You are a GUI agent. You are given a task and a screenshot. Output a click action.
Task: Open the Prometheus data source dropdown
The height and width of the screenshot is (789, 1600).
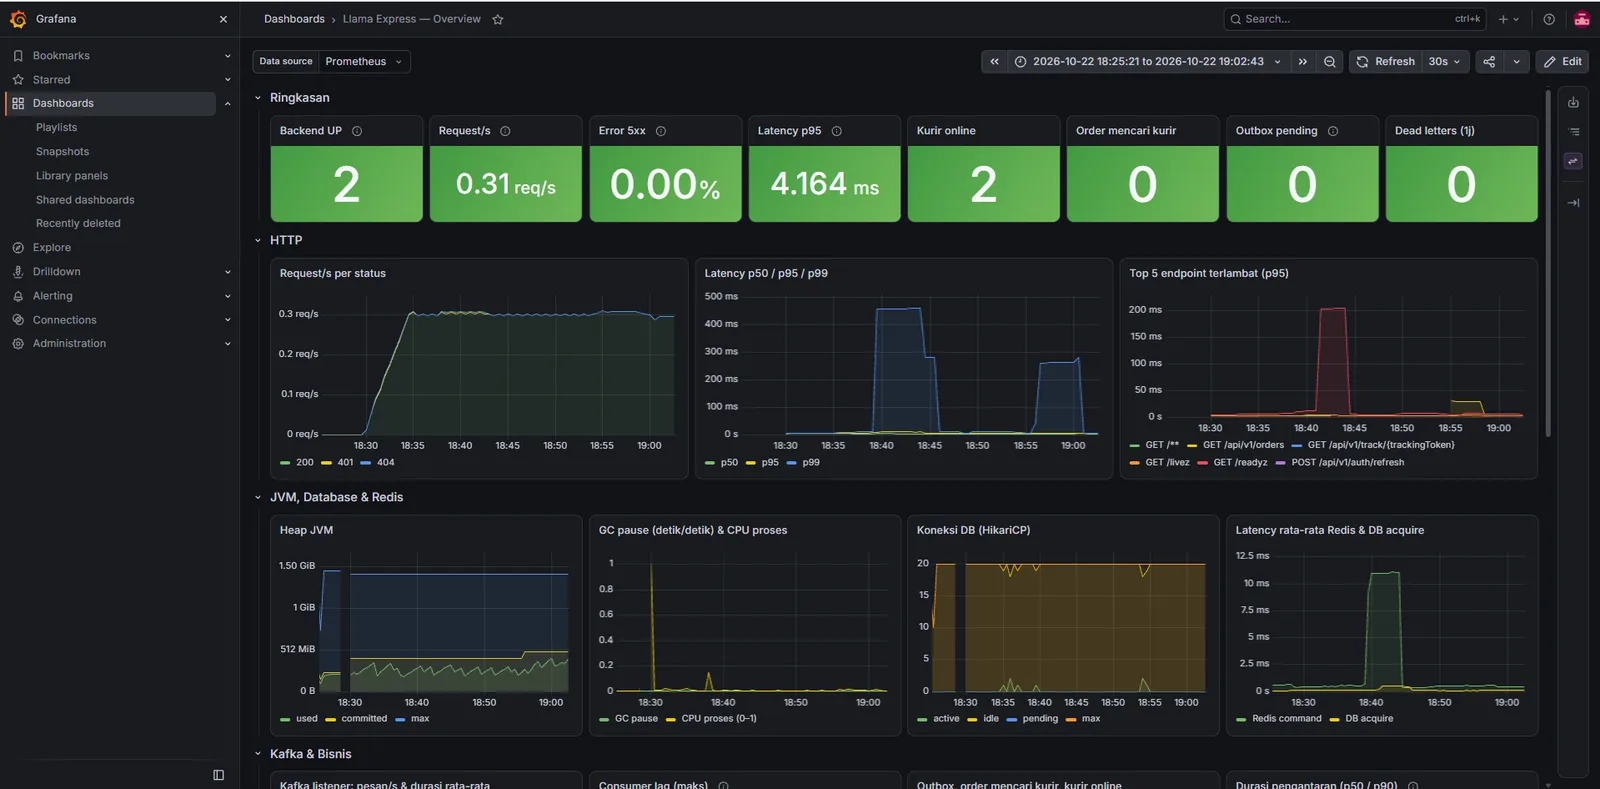pos(364,62)
